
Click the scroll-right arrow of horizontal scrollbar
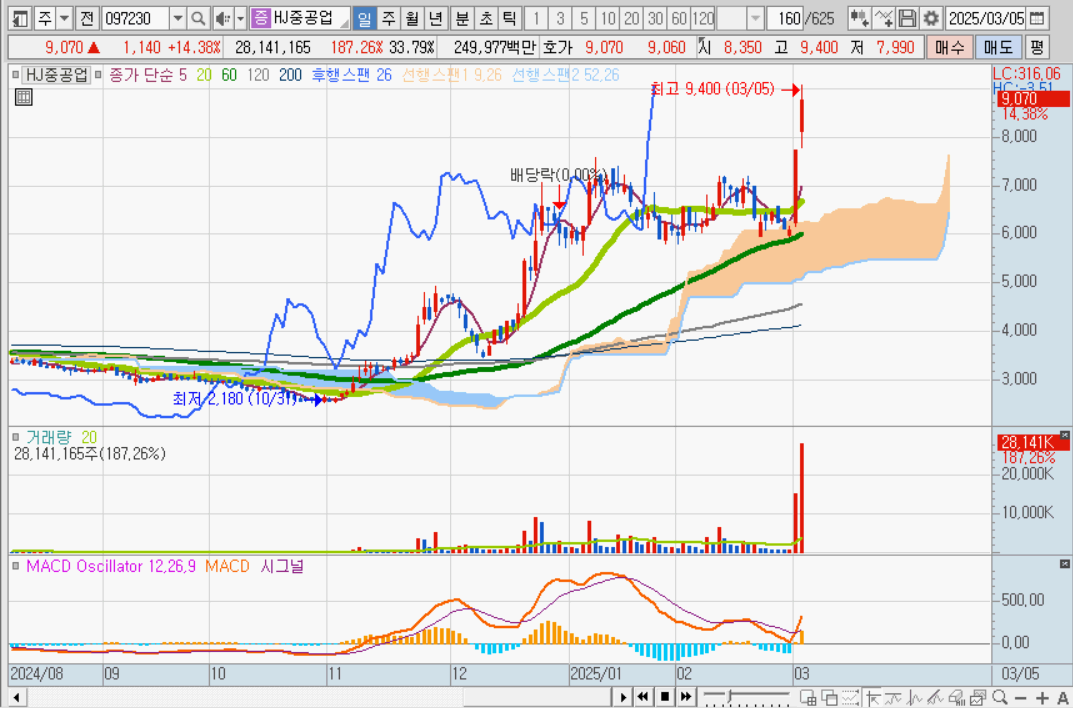pyautogui.click(x=621, y=698)
